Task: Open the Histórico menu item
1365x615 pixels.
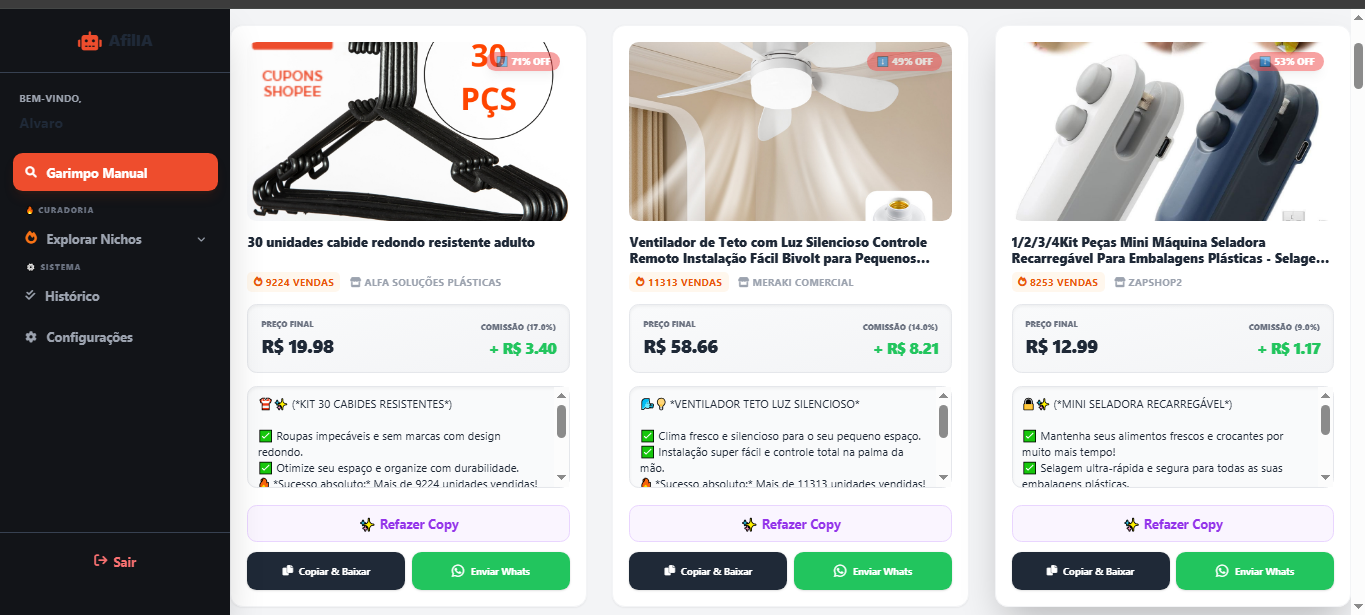Action: (72, 296)
